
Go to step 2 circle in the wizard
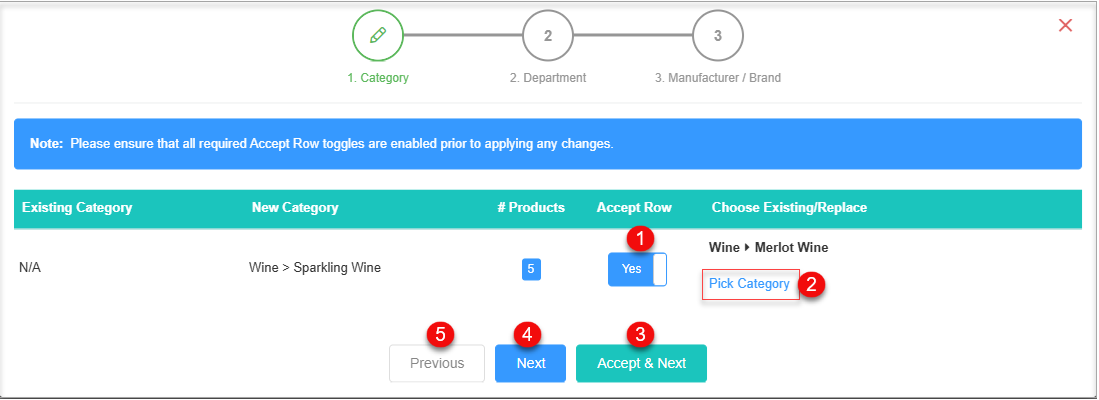coord(548,36)
